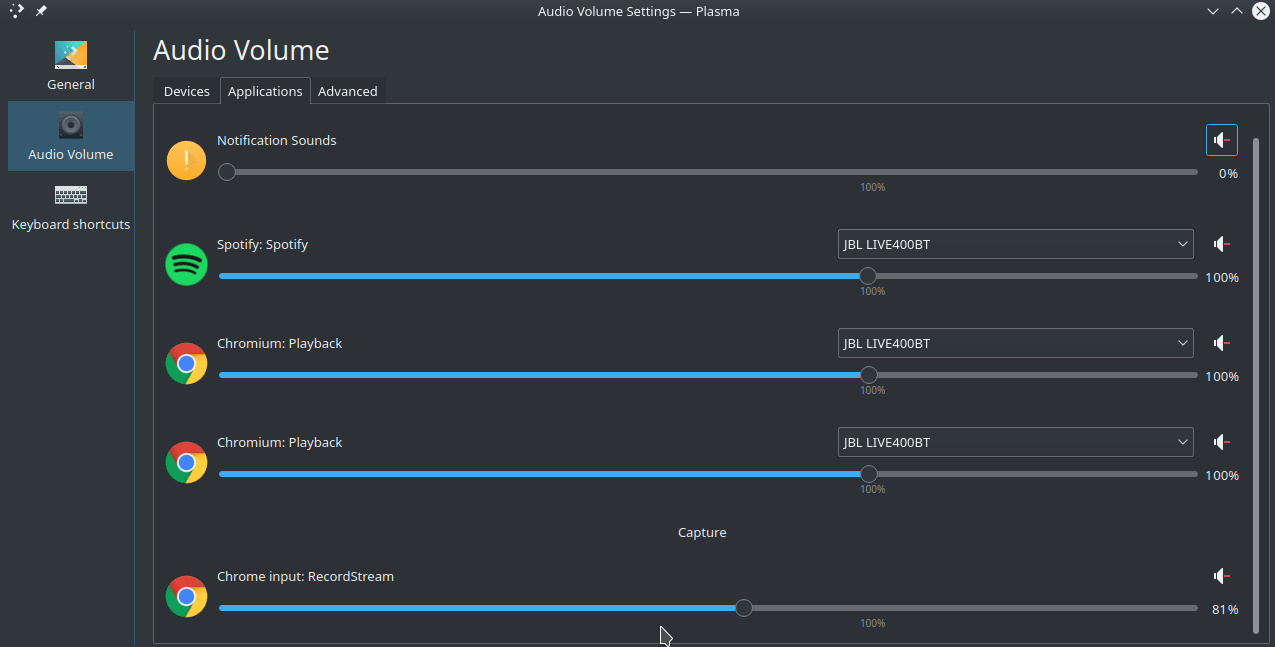
Task: Pin the window using the titlebar pin icon
Action: pyautogui.click(x=40, y=11)
